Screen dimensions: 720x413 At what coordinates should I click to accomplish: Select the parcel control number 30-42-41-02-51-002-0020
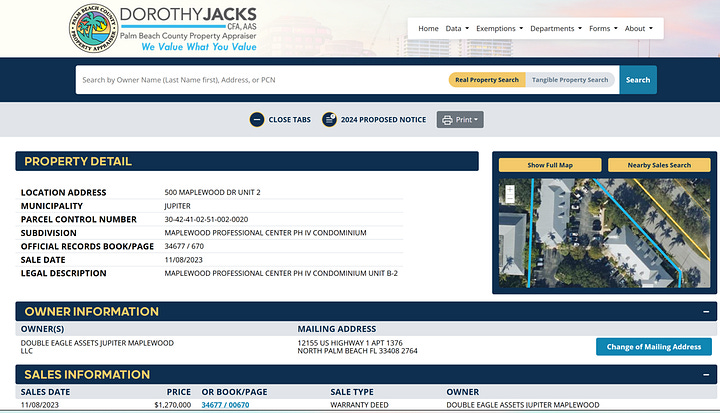click(x=206, y=220)
